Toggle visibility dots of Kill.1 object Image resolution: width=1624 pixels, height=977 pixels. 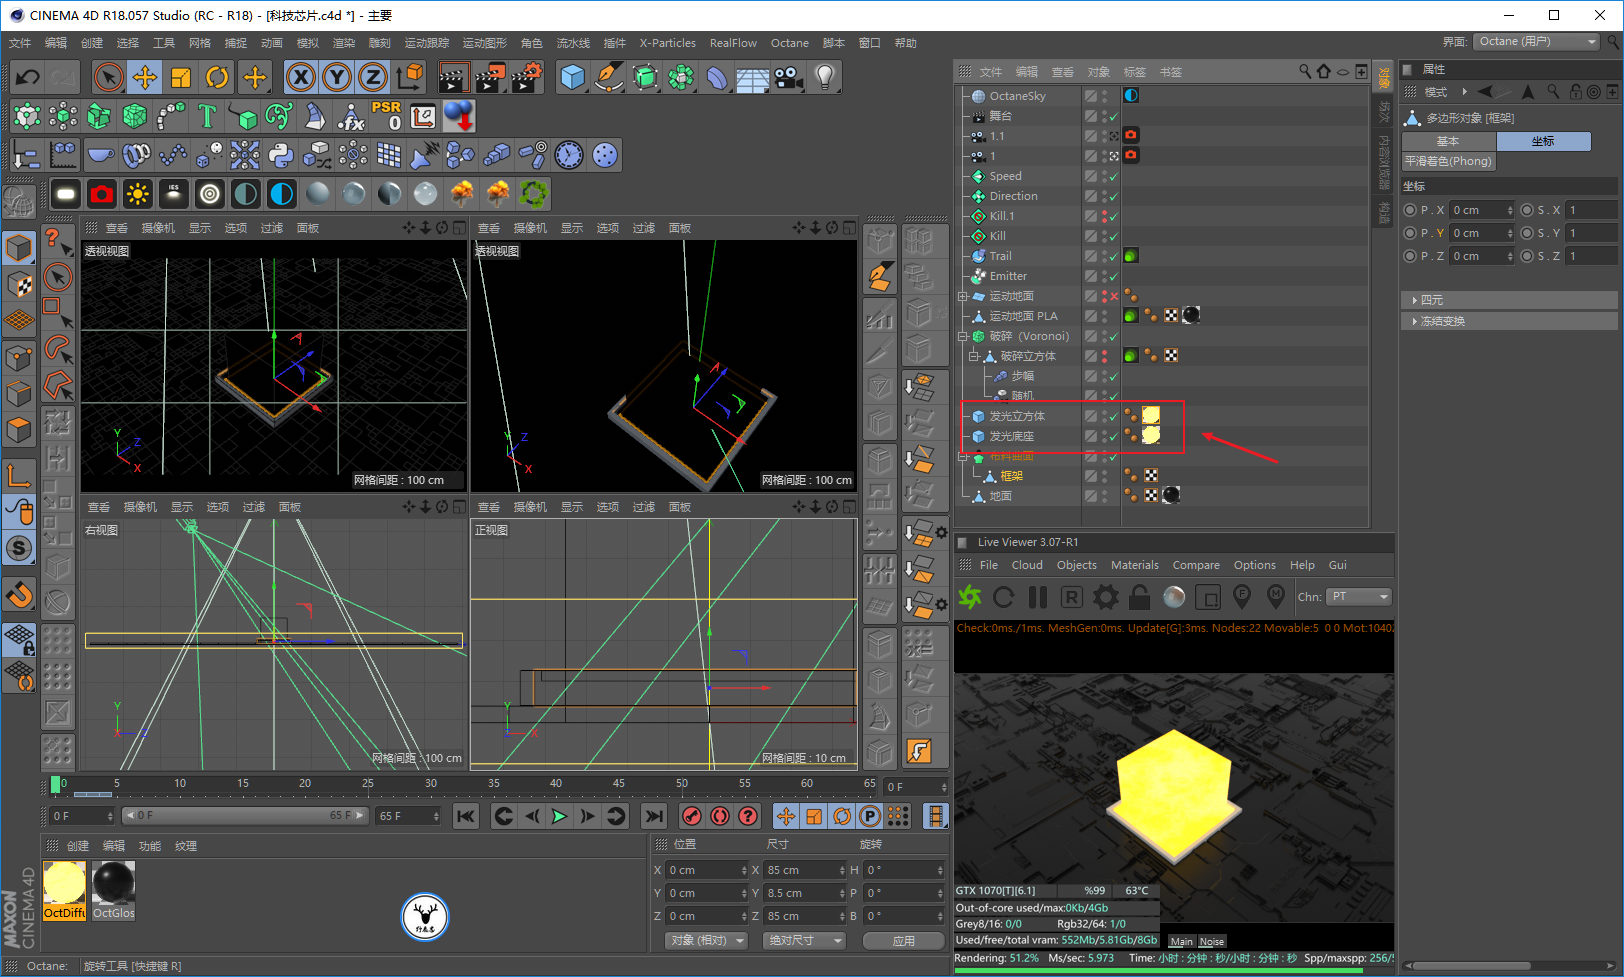[1104, 217]
